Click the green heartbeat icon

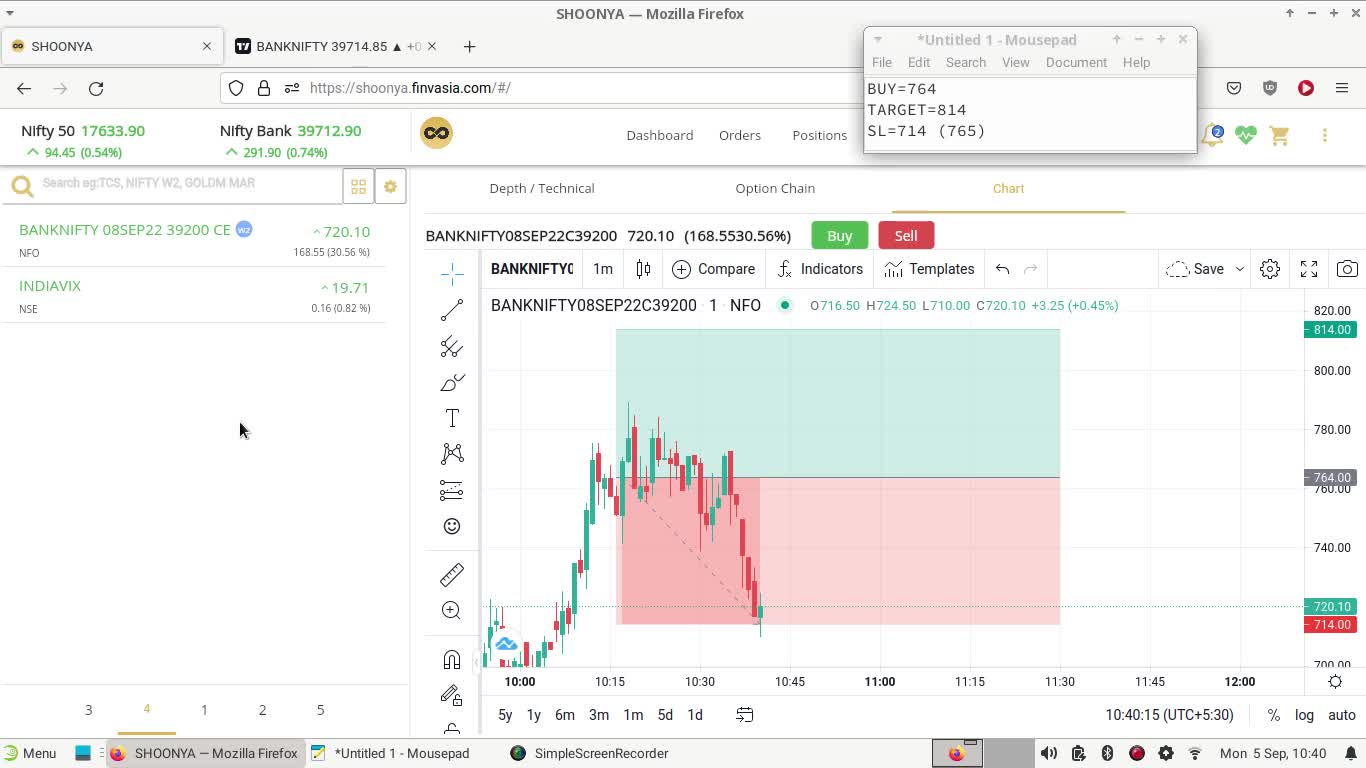[x=1246, y=135]
